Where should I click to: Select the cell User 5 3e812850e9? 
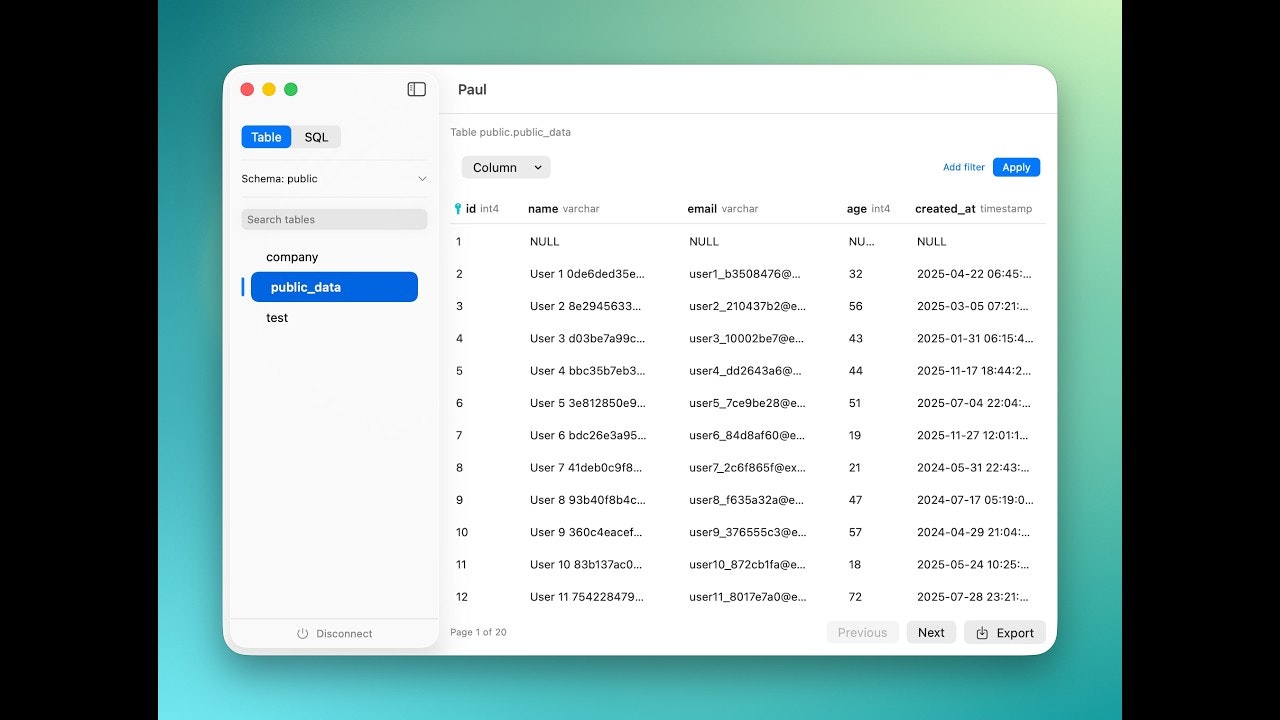click(588, 403)
